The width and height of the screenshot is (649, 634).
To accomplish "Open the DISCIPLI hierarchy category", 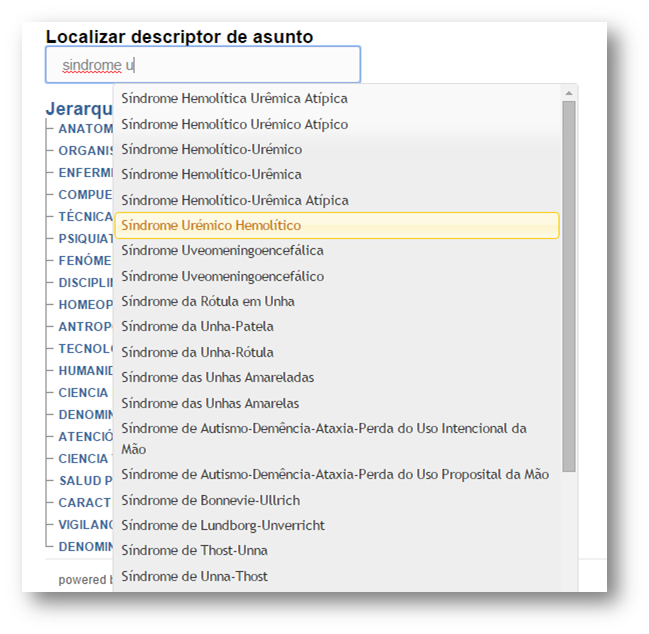I will point(86,283).
